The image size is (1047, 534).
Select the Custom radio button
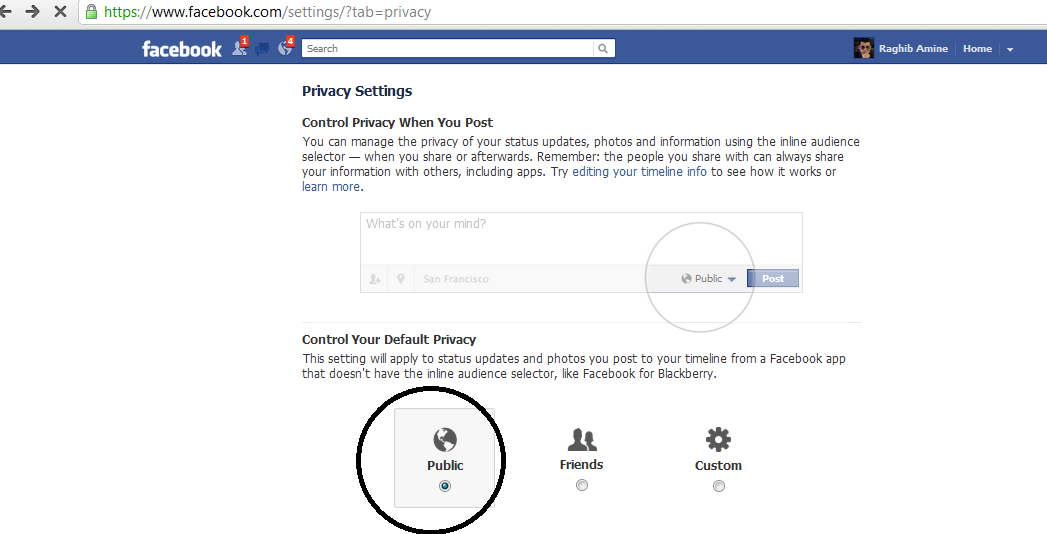coord(718,487)
